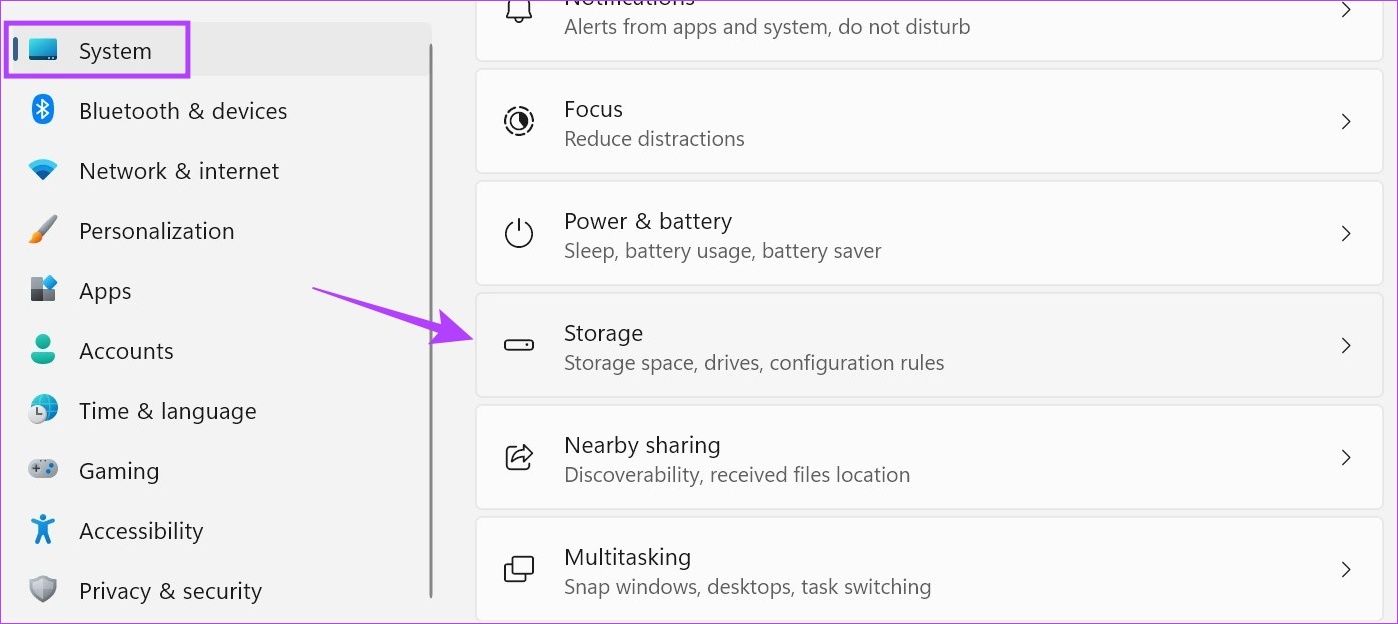Click the Wi-Fi Network & internet icon

pyautogui.click(x=43, y=170)
